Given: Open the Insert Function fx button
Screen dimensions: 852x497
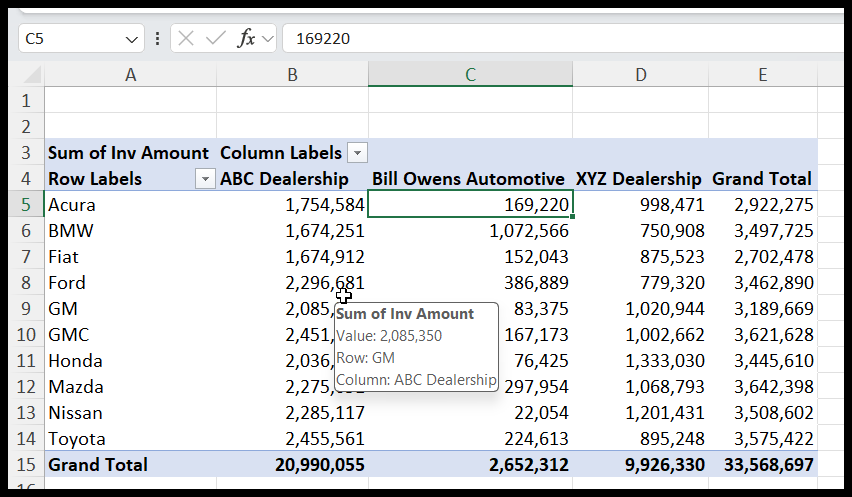Looking at the screenshot, I should pyautogui.click(x=246, y=39).
